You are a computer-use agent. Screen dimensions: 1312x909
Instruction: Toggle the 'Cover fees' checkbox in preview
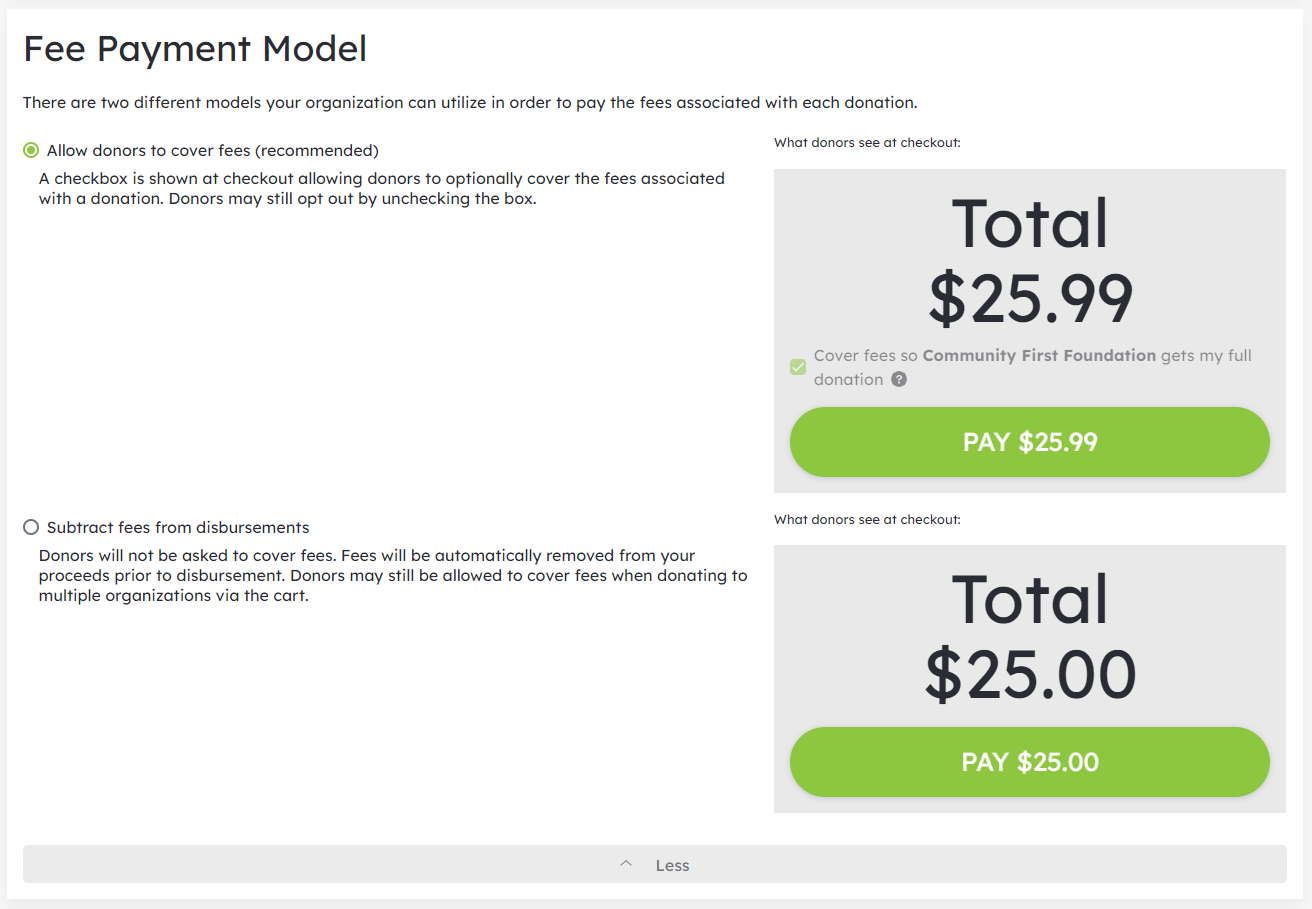pos(798,367)
